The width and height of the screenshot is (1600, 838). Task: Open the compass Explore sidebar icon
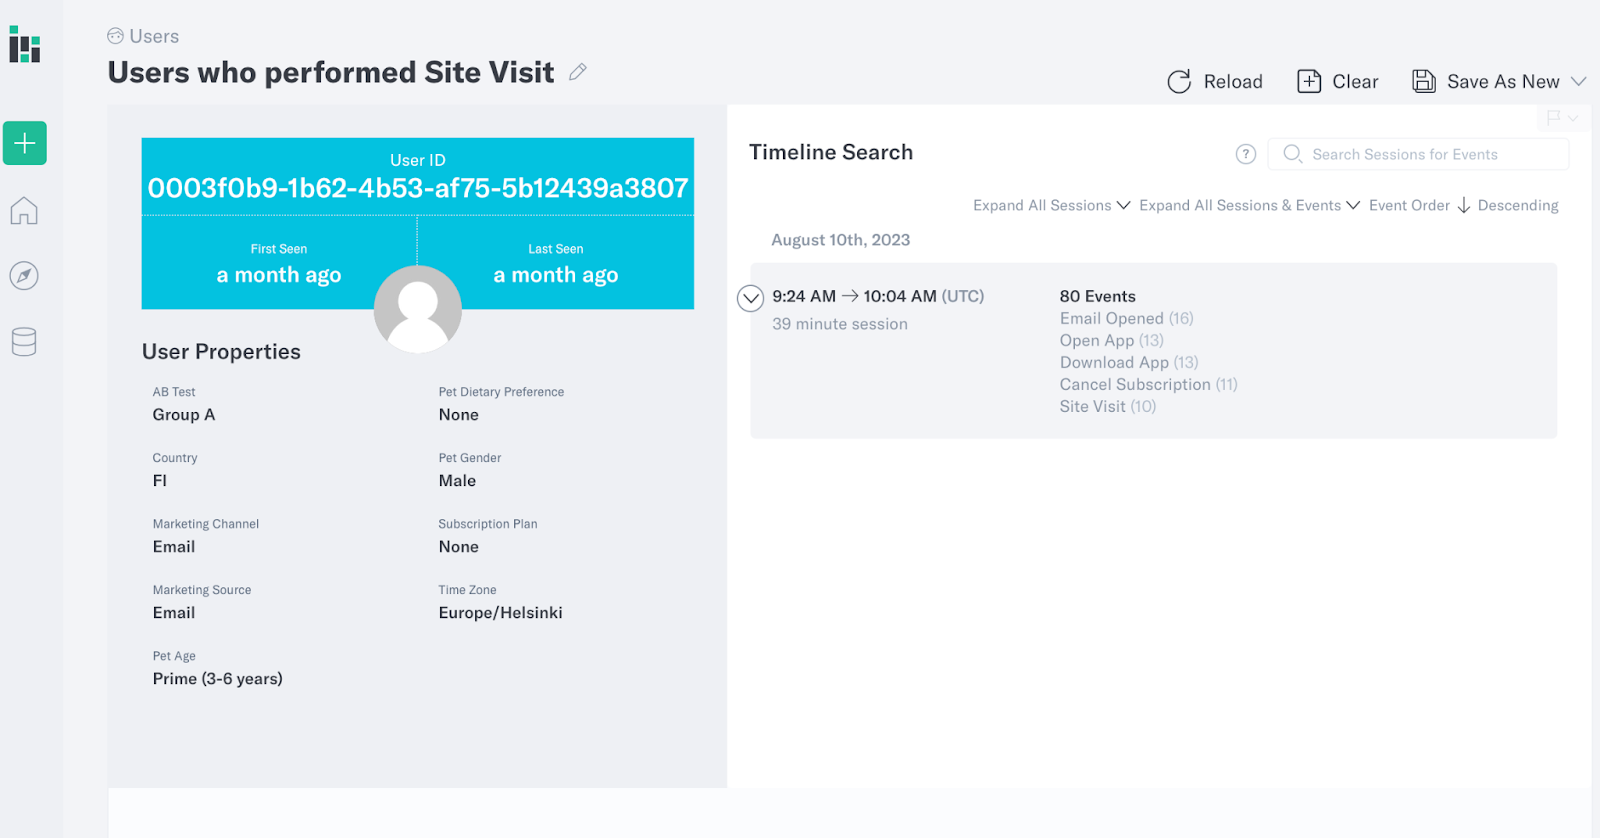24,276
